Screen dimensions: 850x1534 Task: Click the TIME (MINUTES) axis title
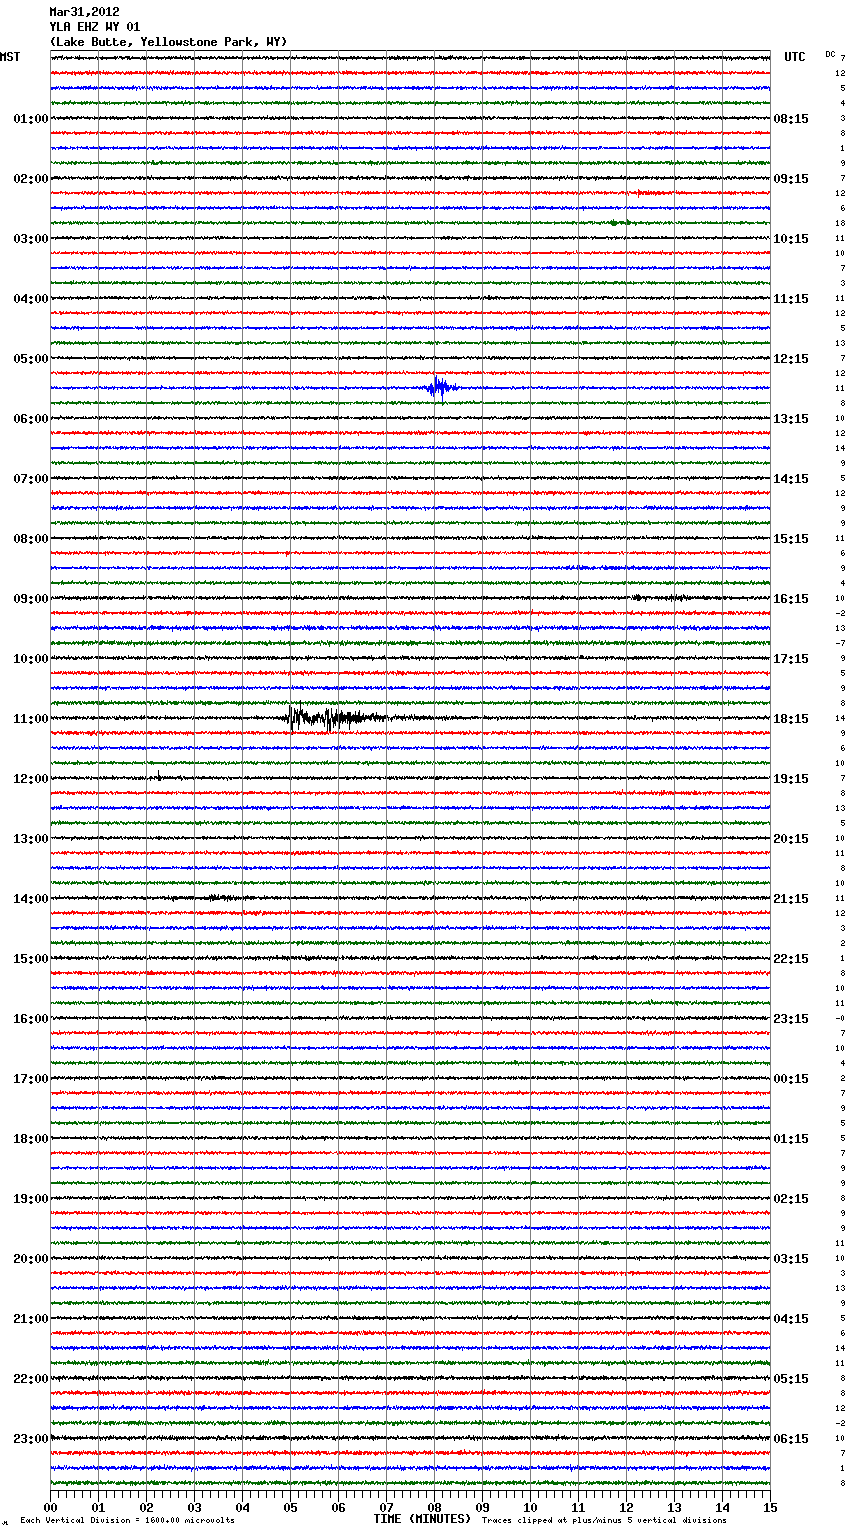[422, 1519]
